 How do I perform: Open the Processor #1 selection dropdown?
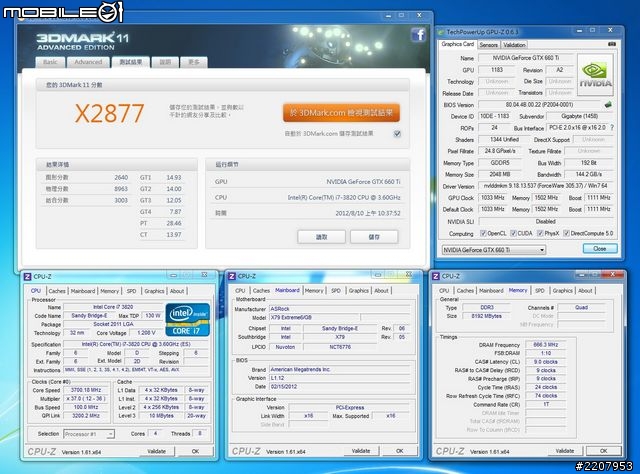point(89,434)
